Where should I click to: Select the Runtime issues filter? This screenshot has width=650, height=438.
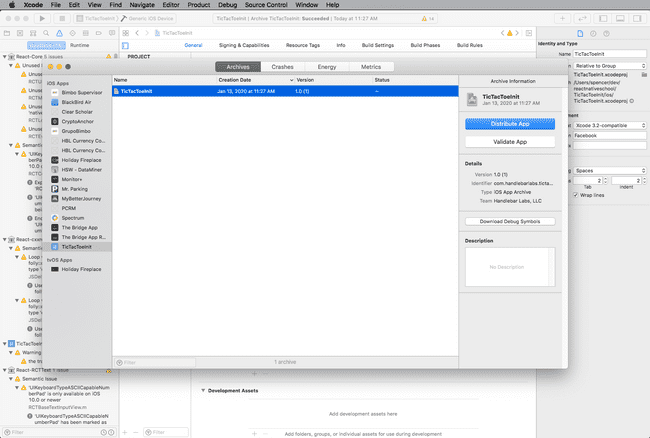point(79,45)
